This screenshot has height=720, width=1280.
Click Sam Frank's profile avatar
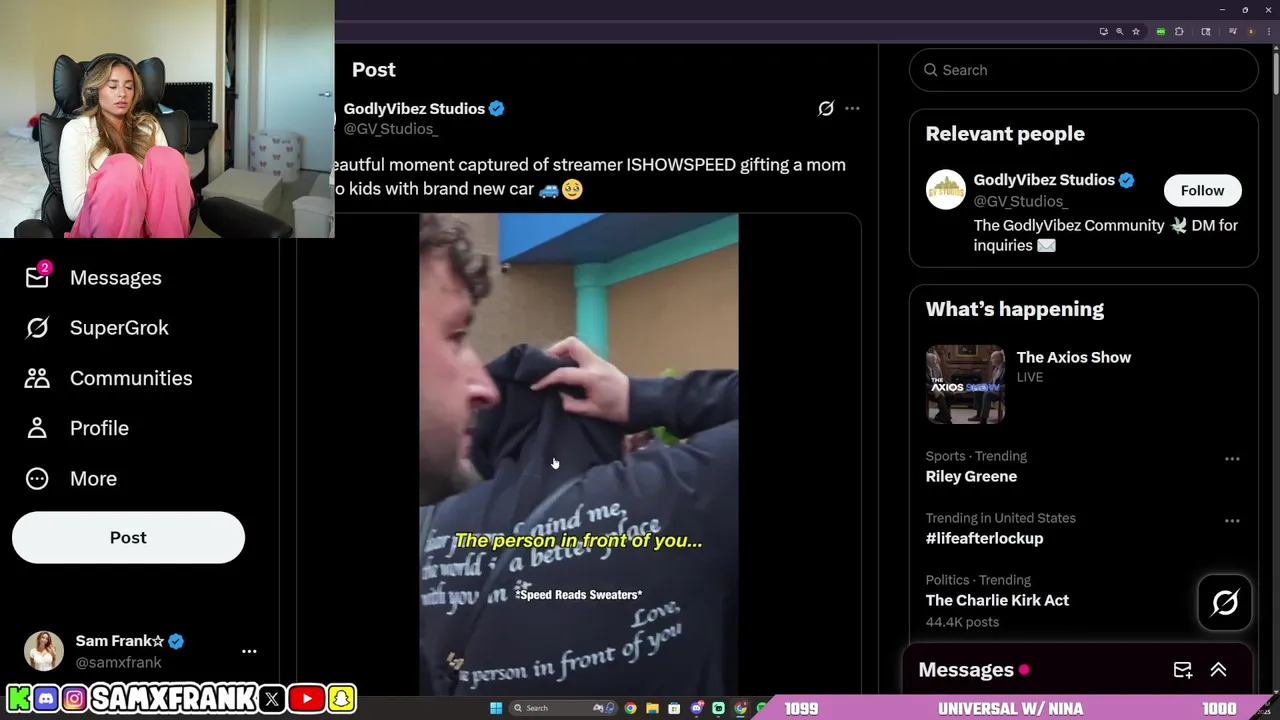click(44, 651)
